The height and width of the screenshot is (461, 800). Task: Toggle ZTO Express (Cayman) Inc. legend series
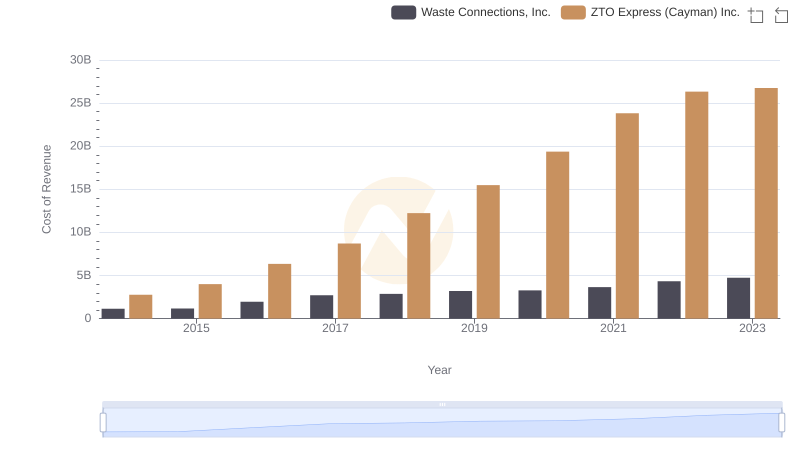[650, 12]
